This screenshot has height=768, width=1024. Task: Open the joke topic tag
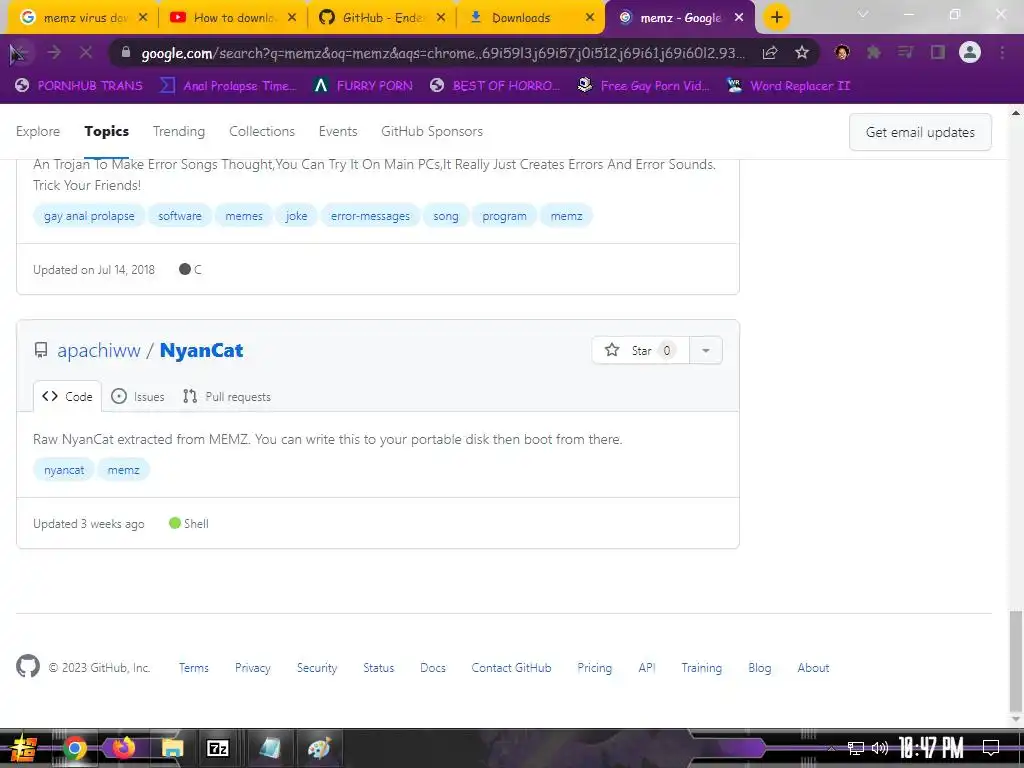296,216
